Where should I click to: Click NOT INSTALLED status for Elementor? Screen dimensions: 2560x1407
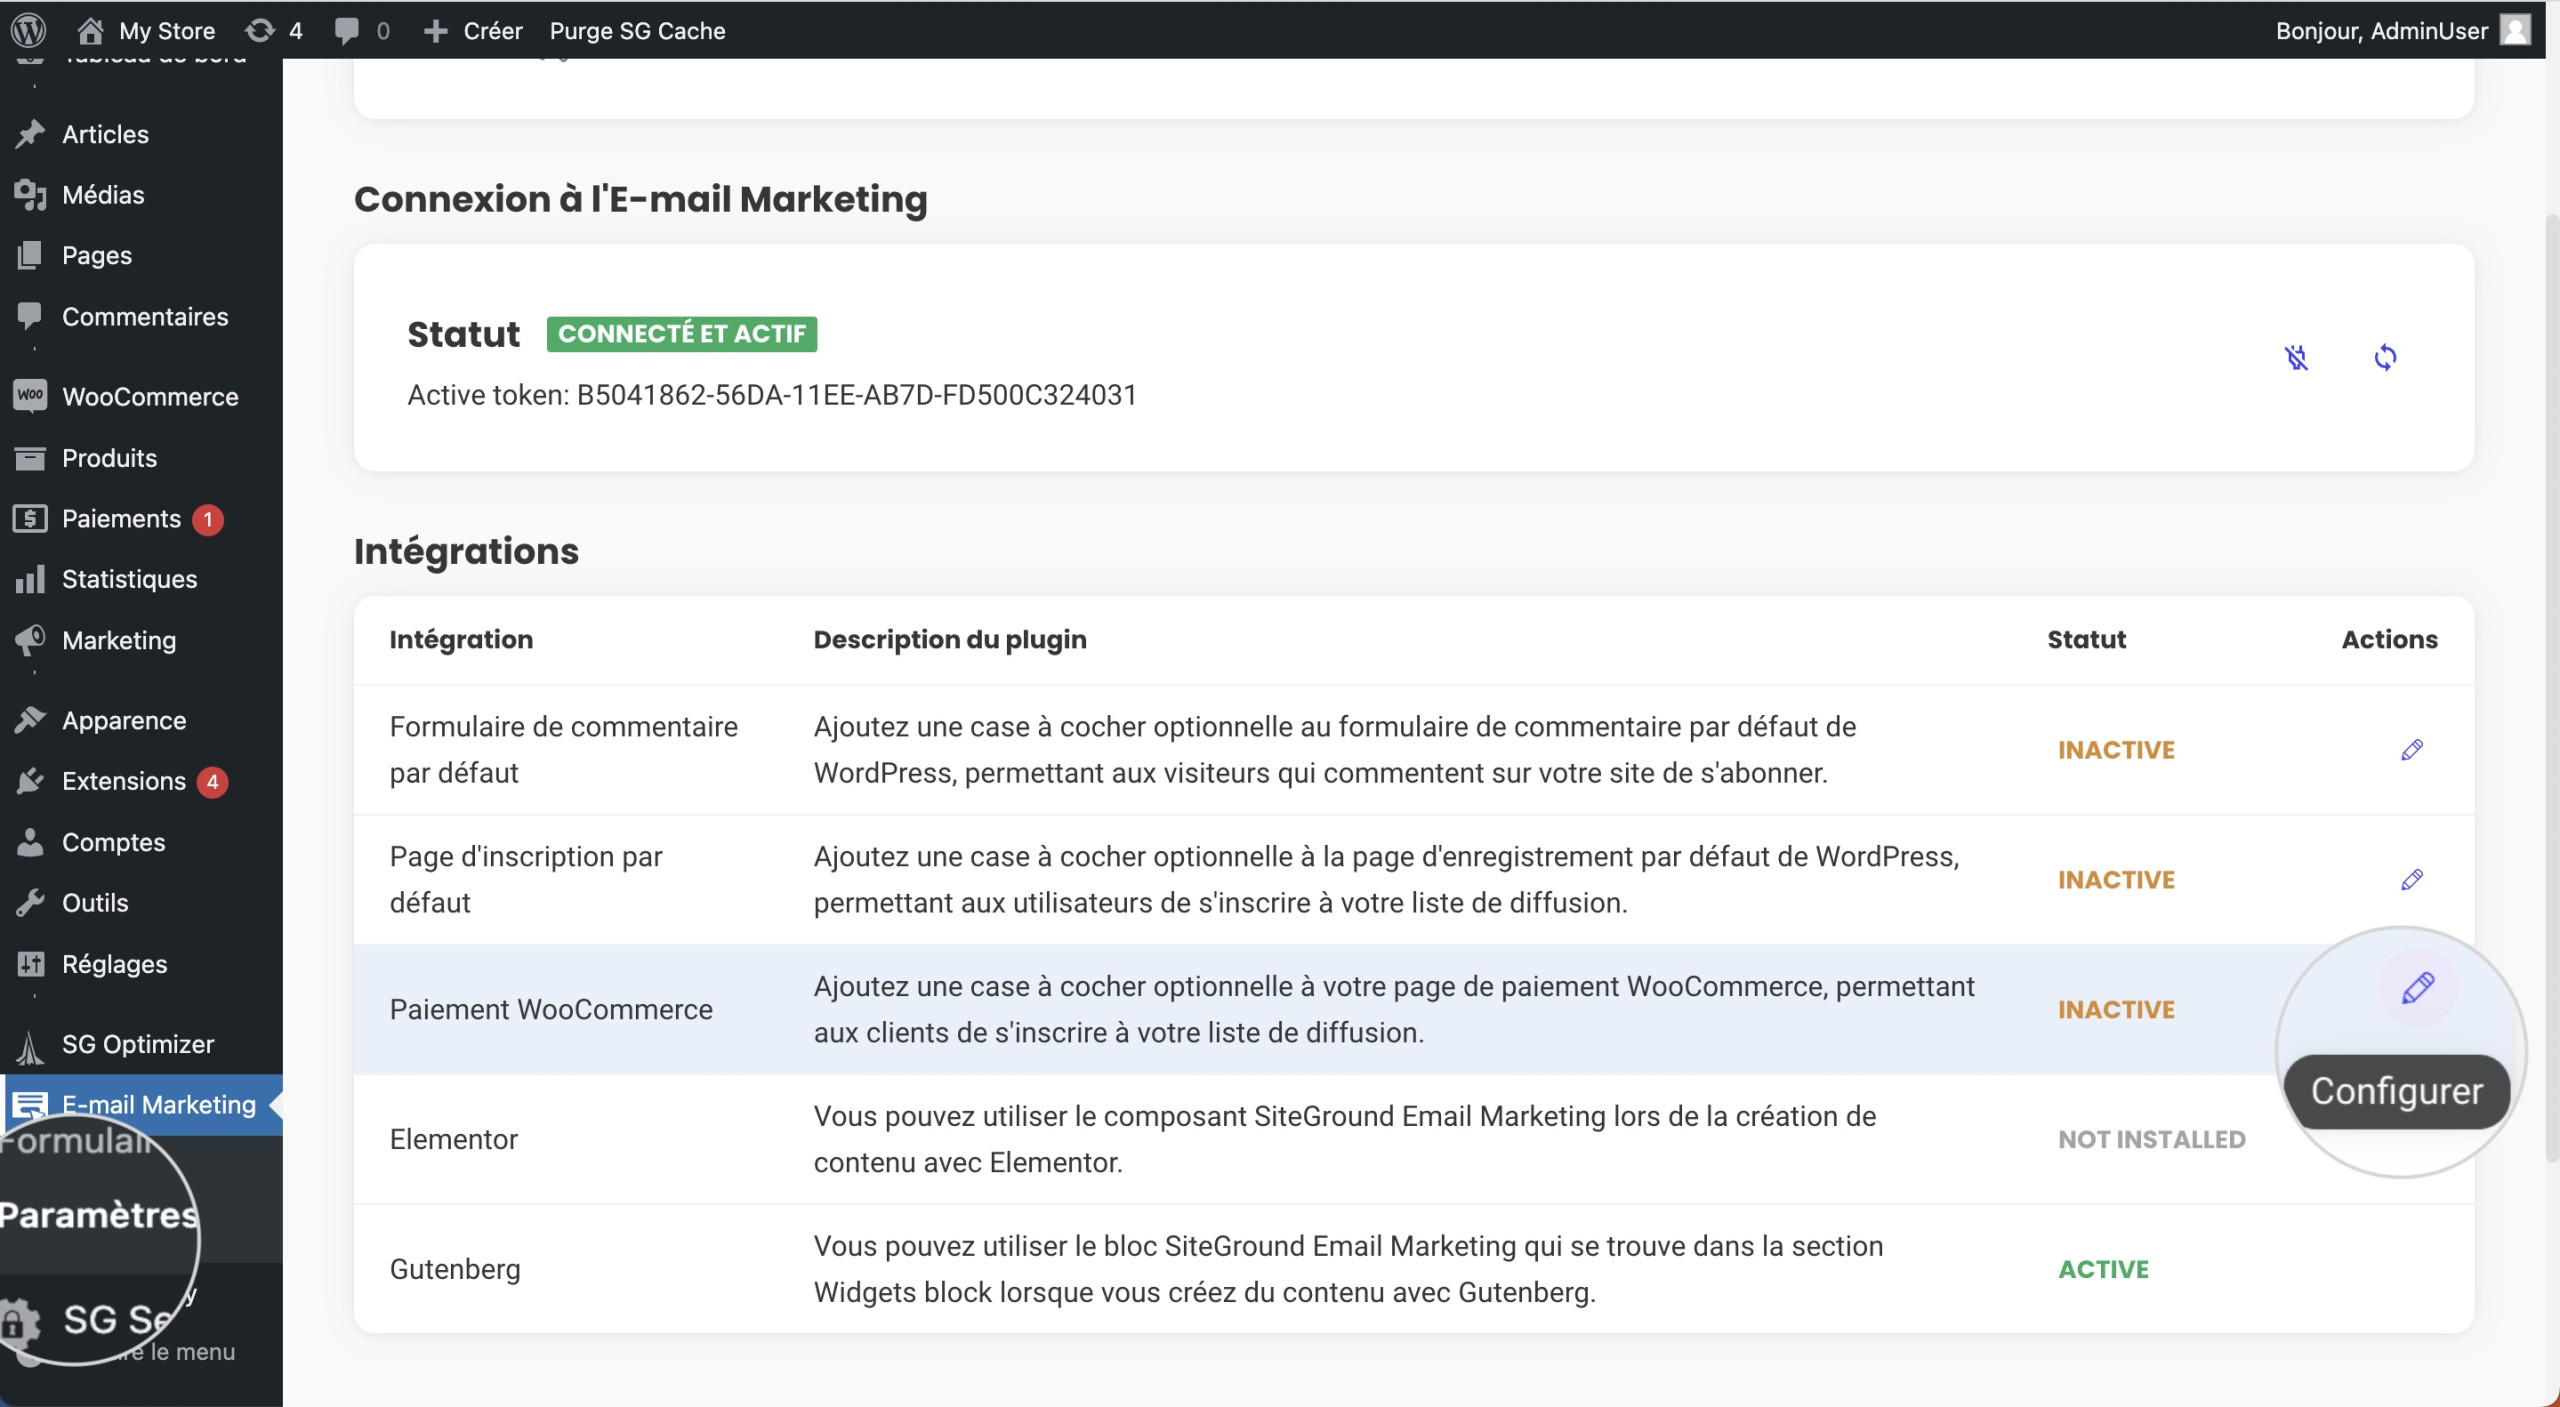coord(2152,1139)
